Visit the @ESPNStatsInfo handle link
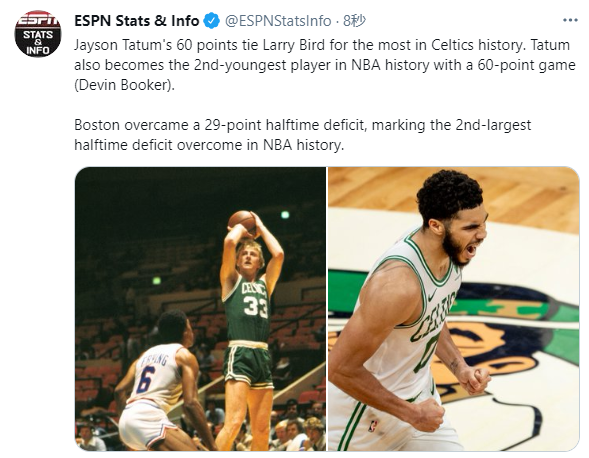The height and width of the screenshot is (458, 589). tap(278, 21)
